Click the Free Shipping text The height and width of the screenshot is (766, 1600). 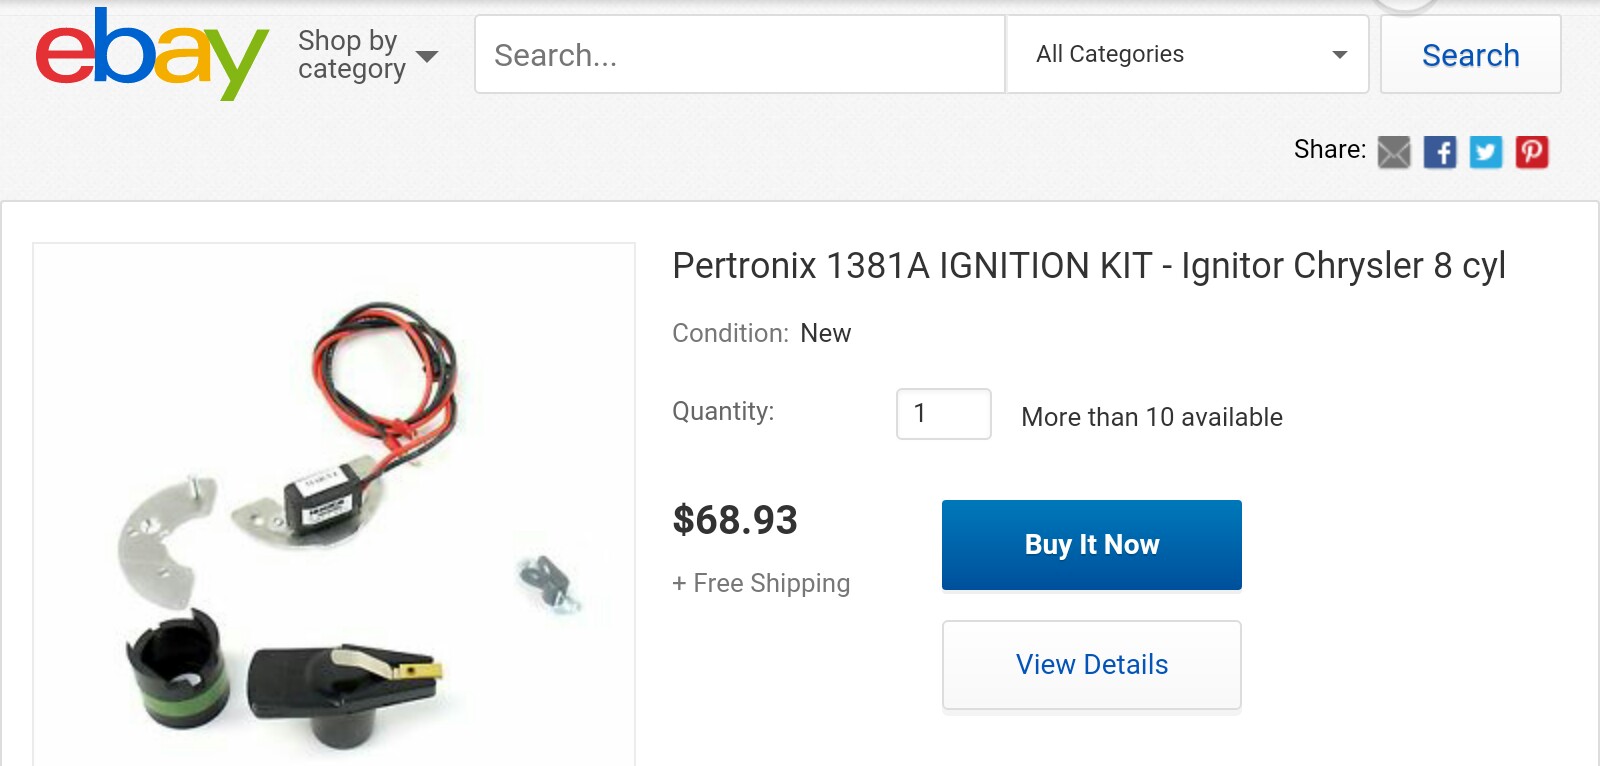(x=761, y=583)
